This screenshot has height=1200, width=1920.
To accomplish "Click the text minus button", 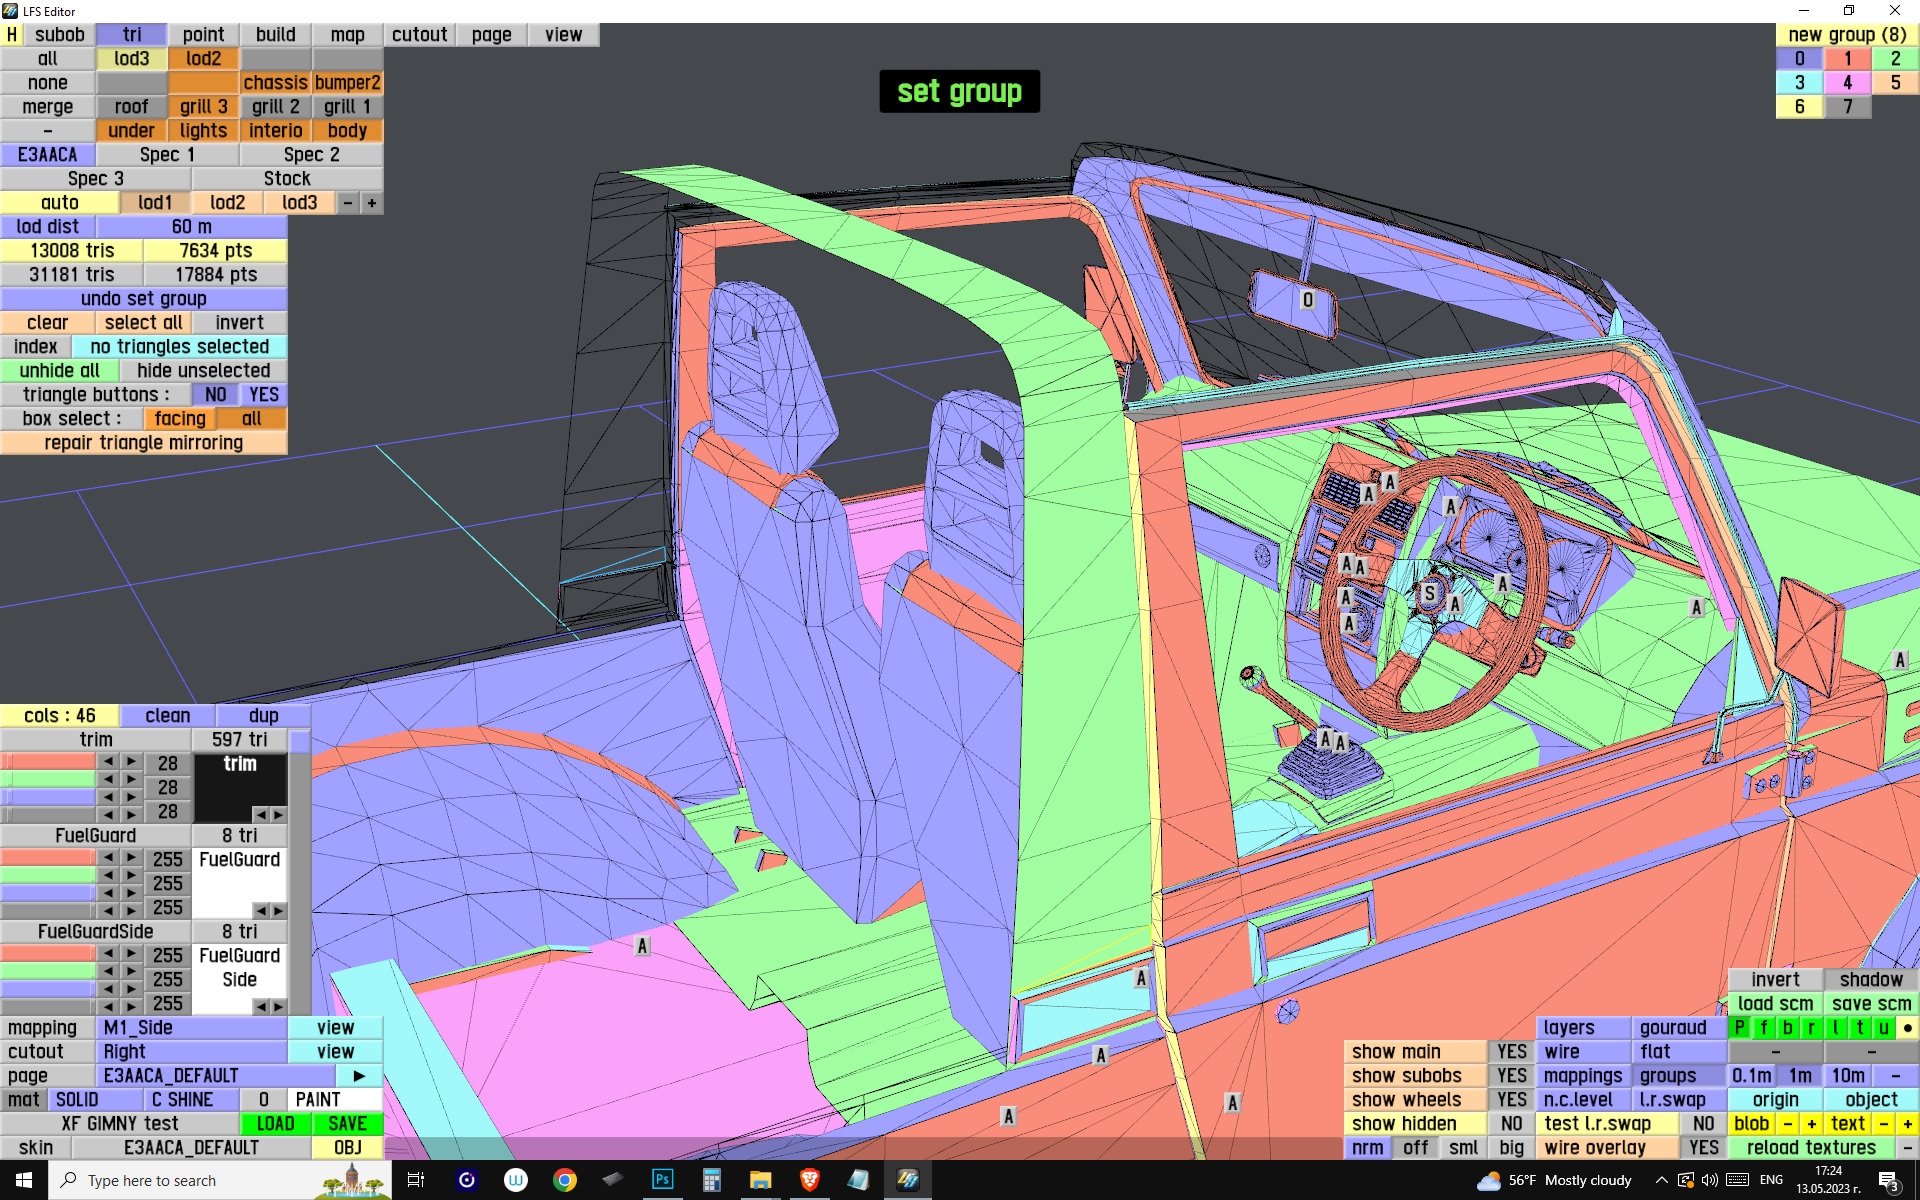I will pos(1884,1124).
